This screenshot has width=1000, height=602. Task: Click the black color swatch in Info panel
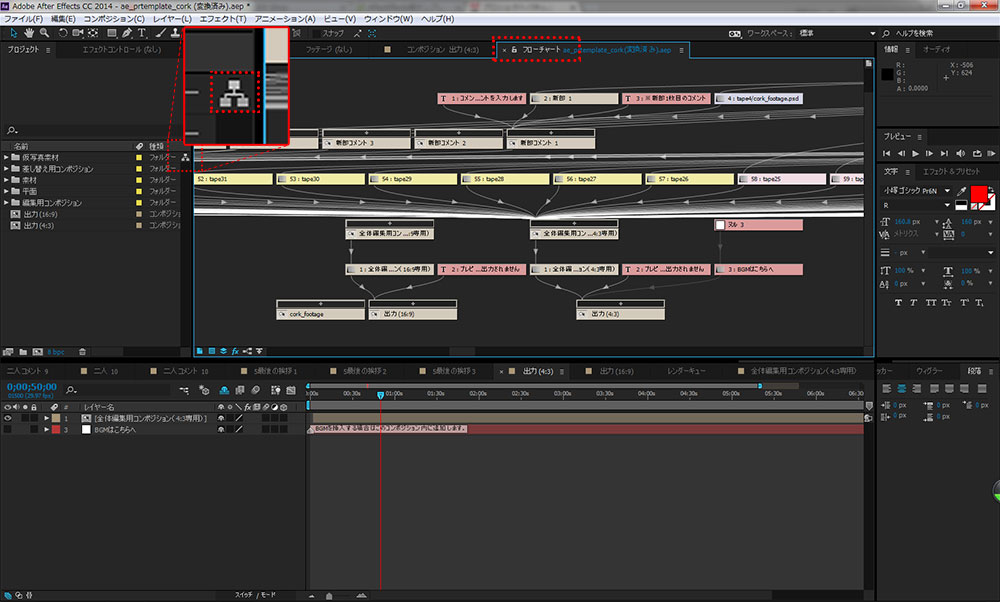[886, 74]
